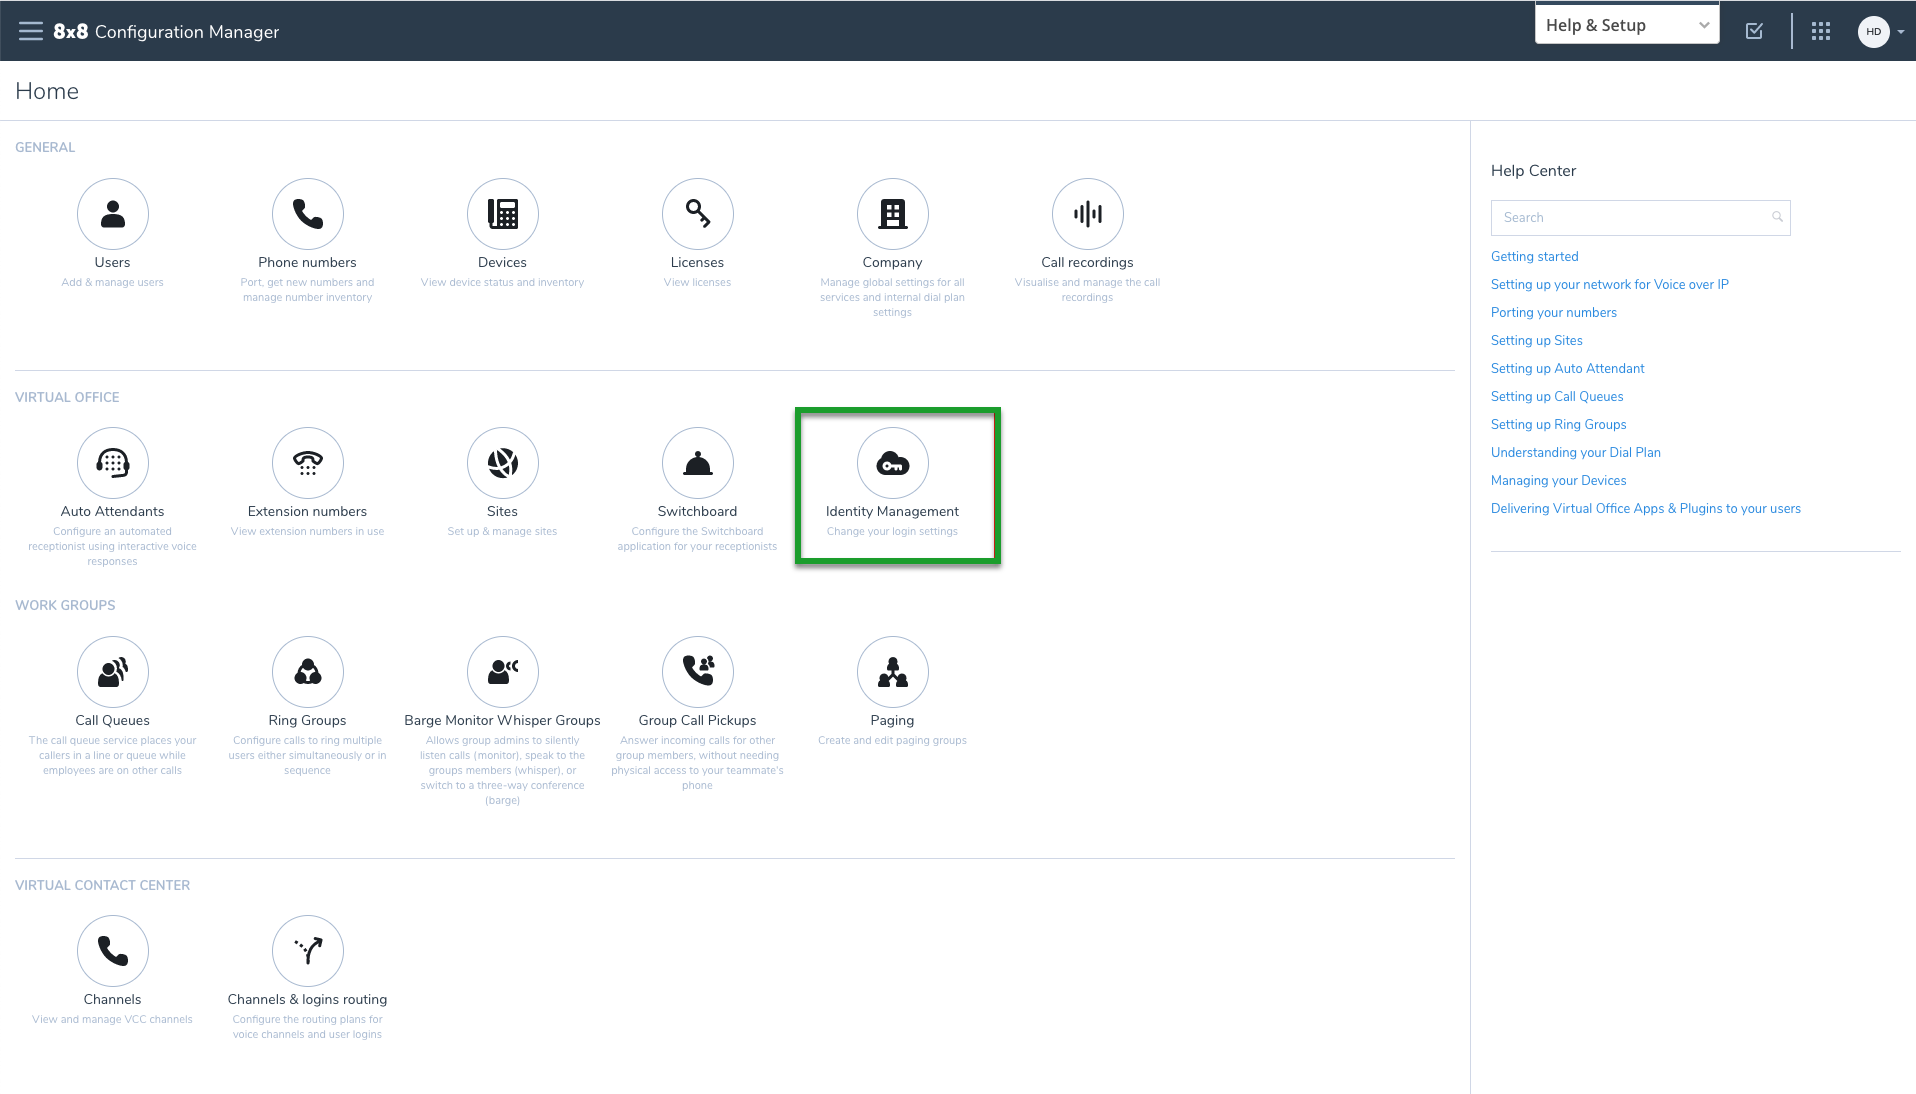
Task: Click the 'View extension numbers in use' text
Action: (x=307, y=532)
